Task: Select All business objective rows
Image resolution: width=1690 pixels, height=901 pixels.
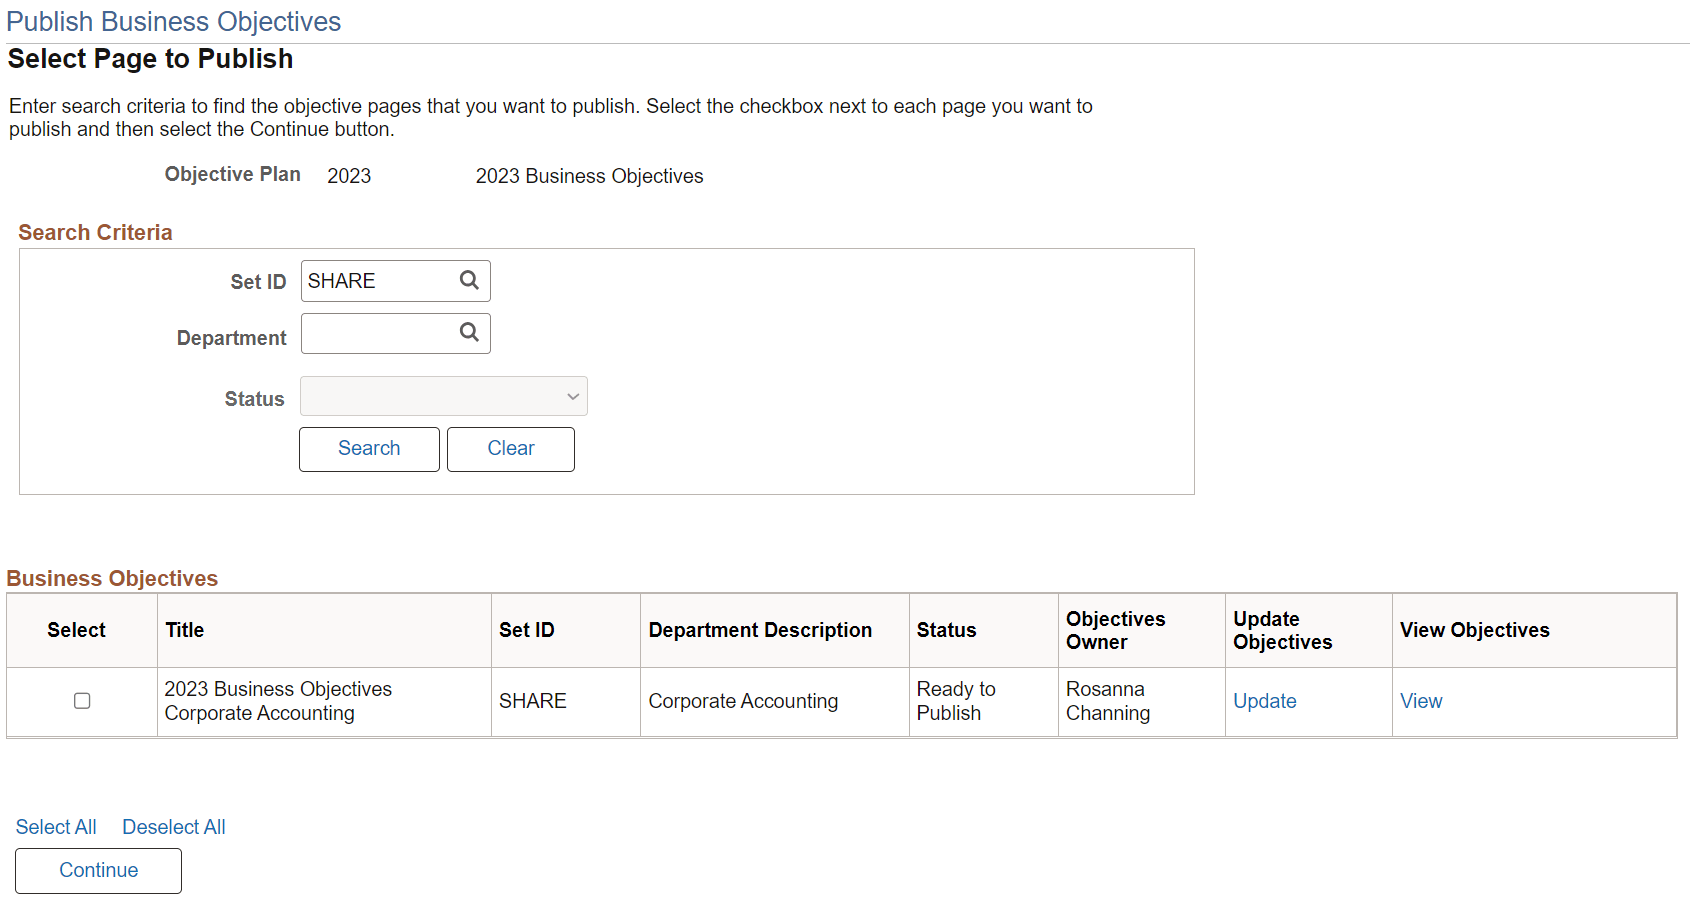Action: (55, 827)
